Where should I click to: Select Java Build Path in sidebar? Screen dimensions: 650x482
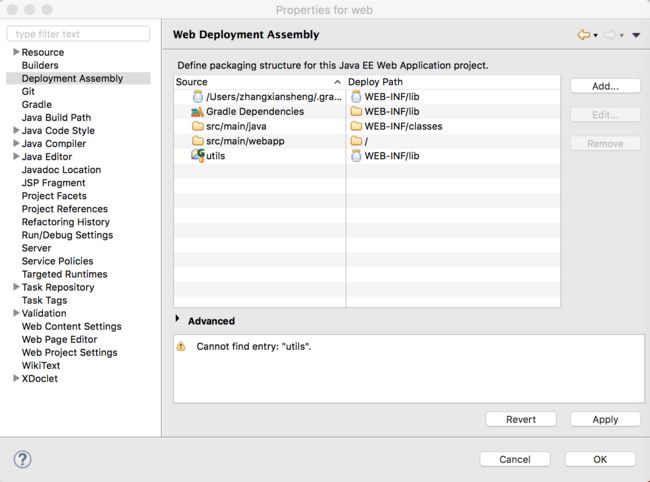click(56, 117)
